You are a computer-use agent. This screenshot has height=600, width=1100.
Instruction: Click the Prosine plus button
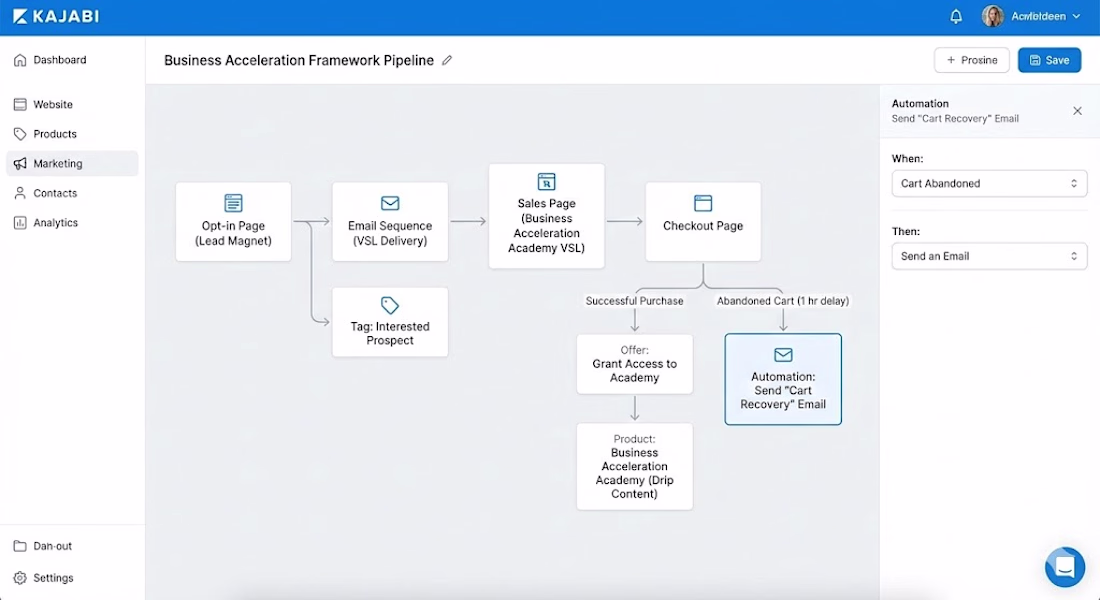(x=972, y=60)
